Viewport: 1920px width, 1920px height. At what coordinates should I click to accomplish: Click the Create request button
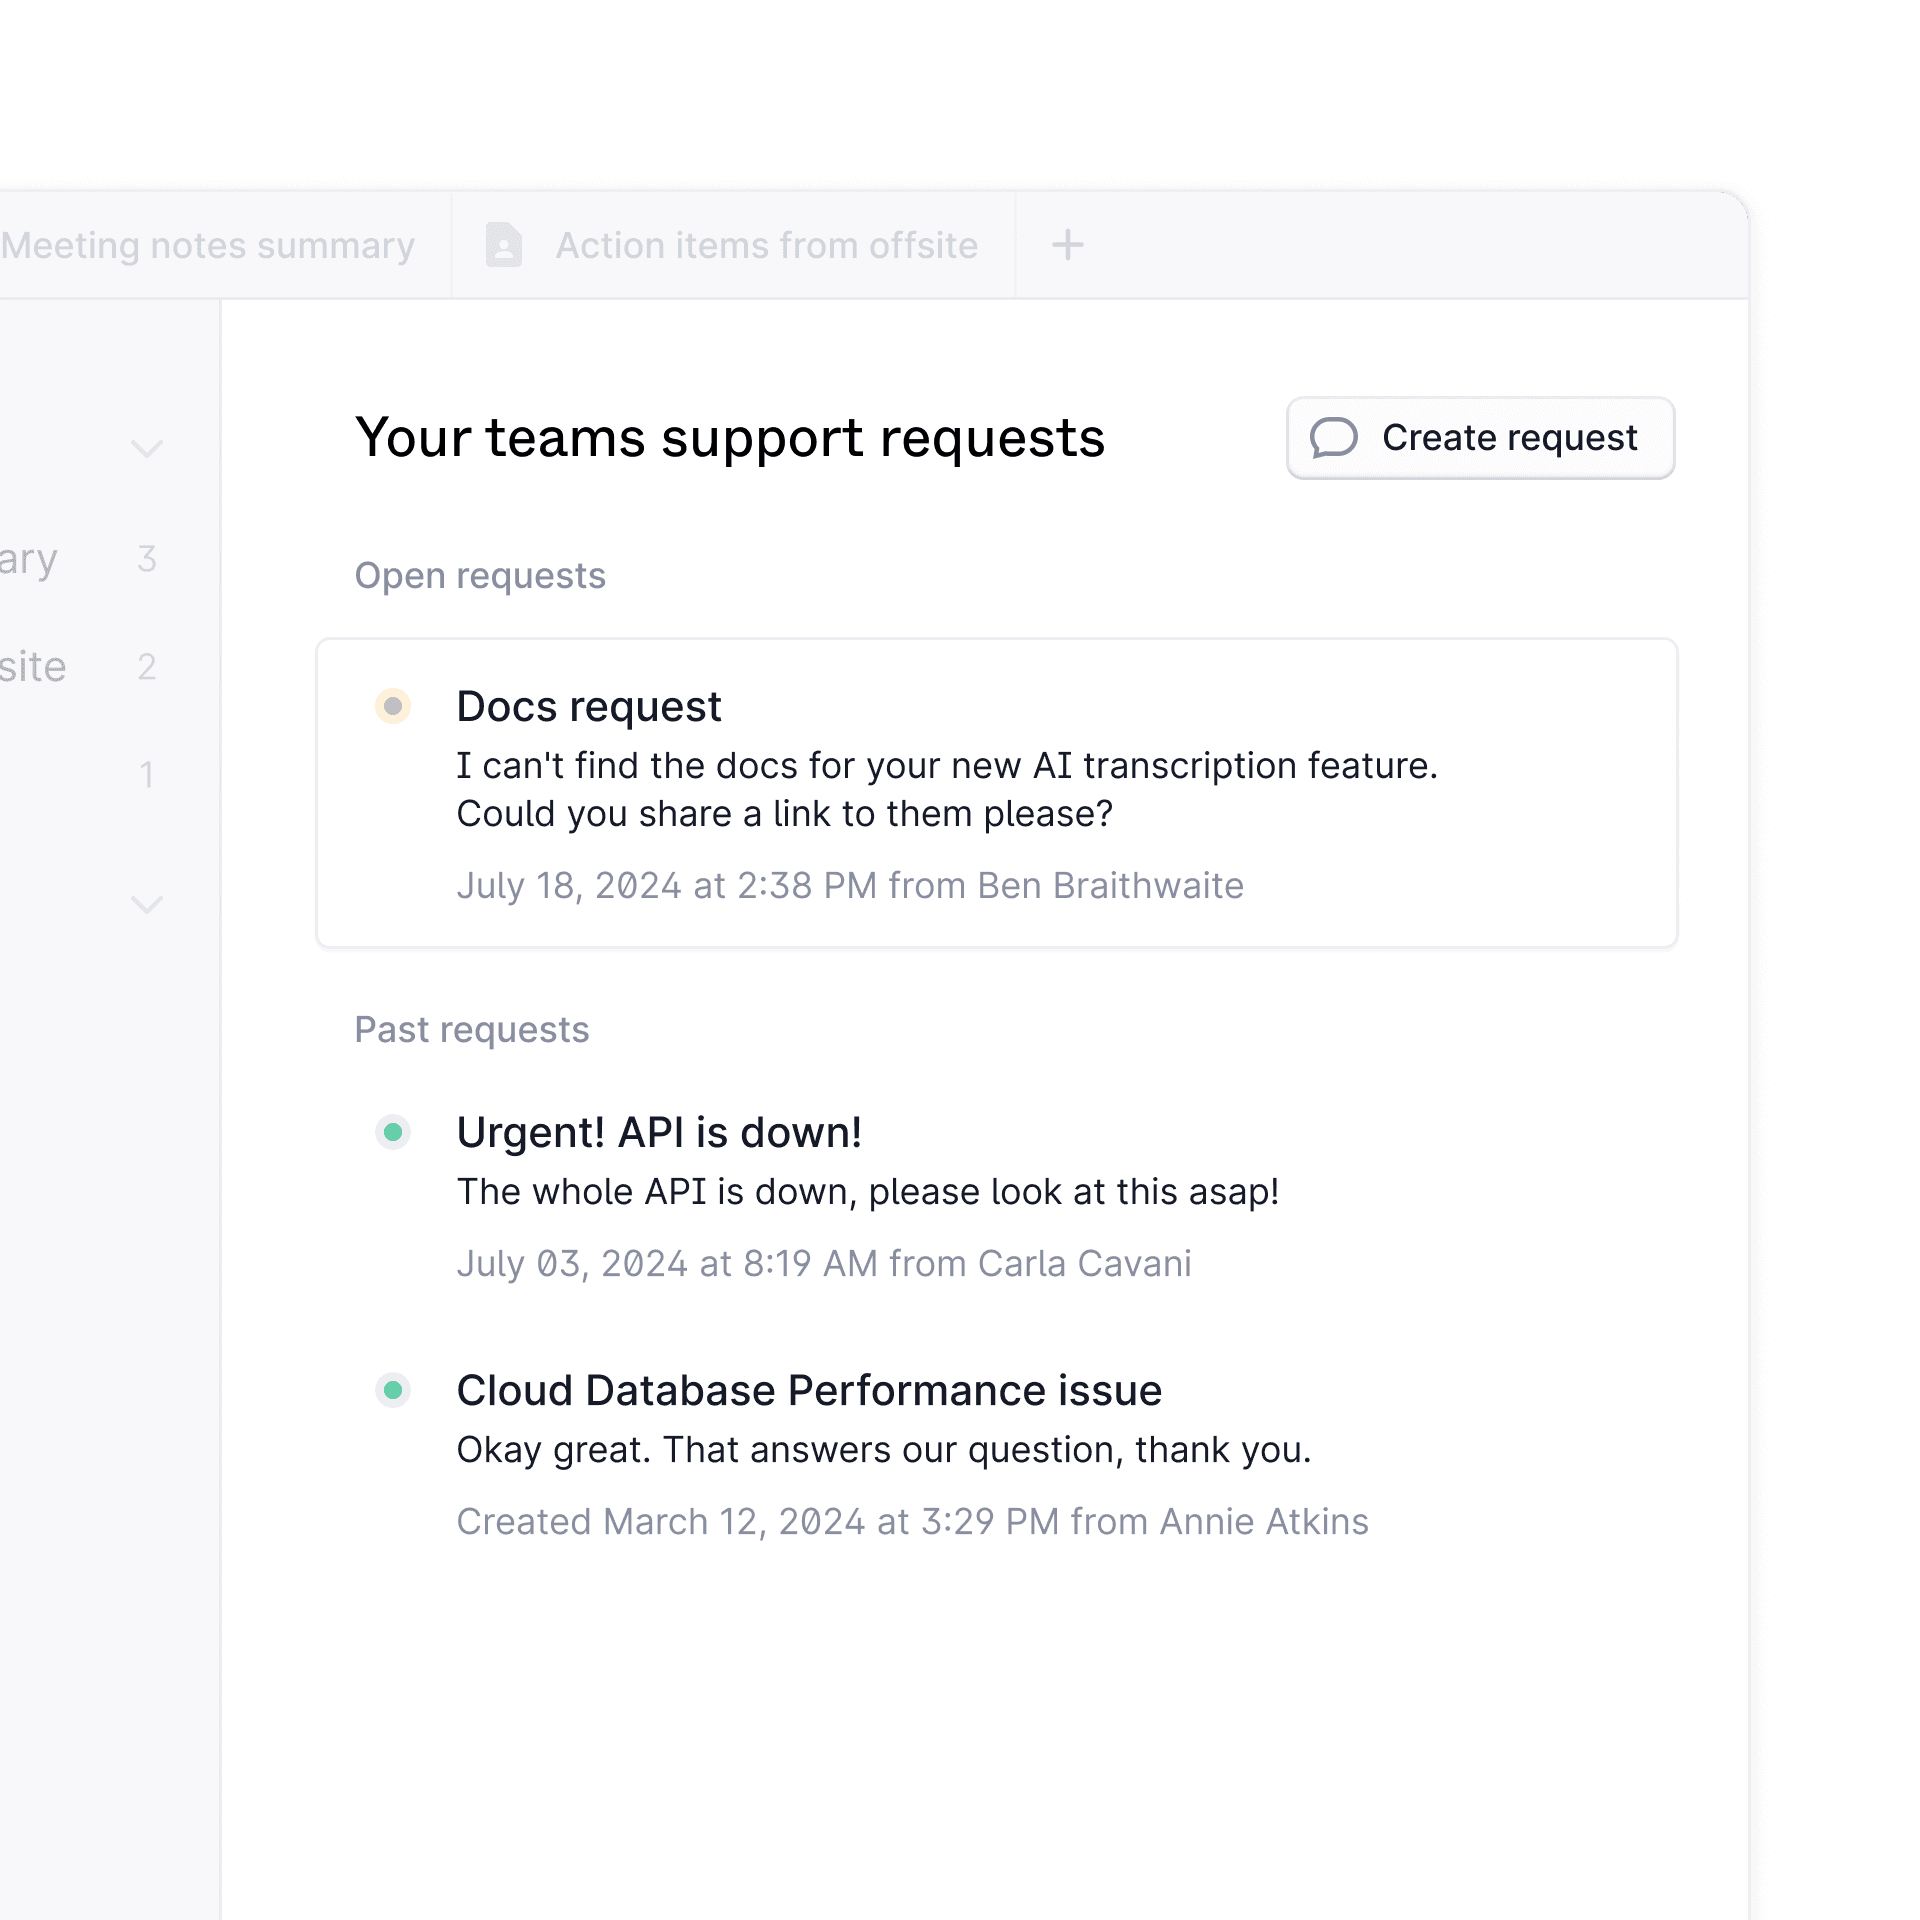[x=1479, y=438]
